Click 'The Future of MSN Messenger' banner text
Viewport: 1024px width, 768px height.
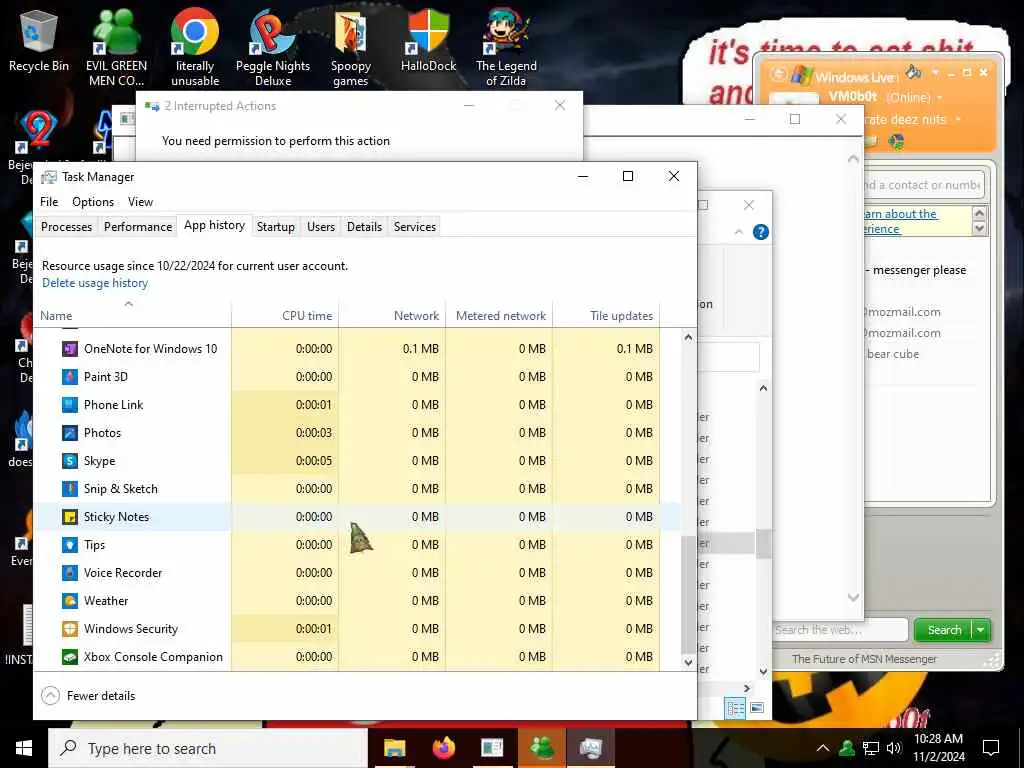click(x=864, y=659)
